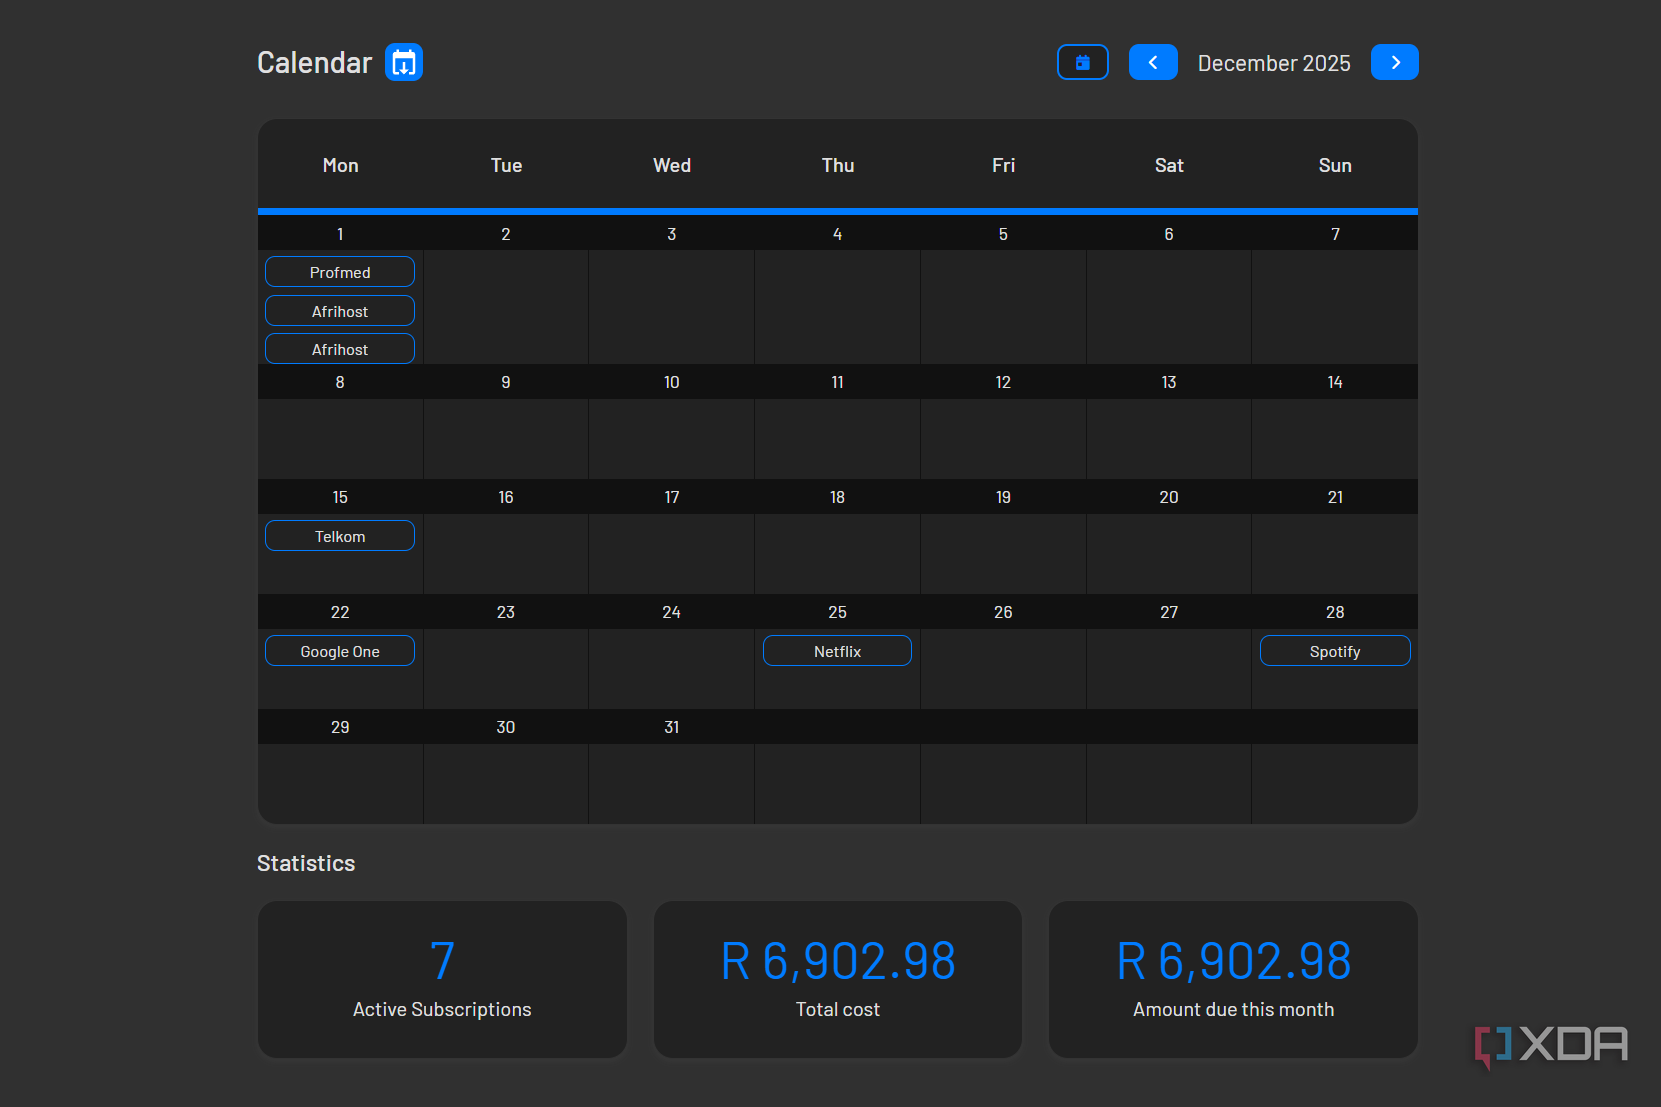Click the Tue column header
Screen dimensions: 1661x1107
[x=506, y=165]
